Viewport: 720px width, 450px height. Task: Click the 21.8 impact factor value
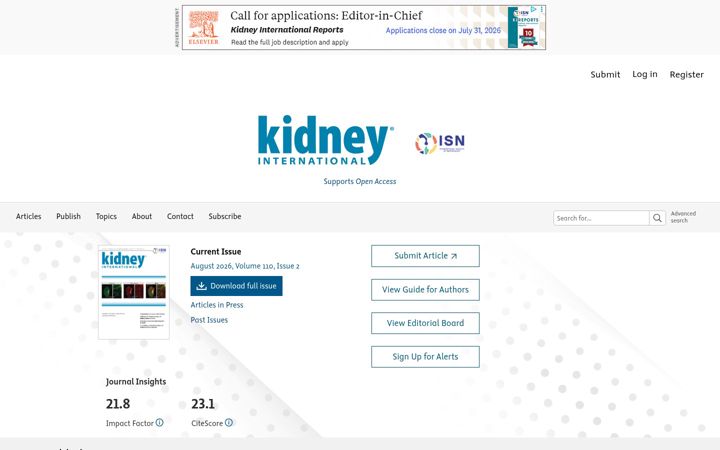(118, 404)
